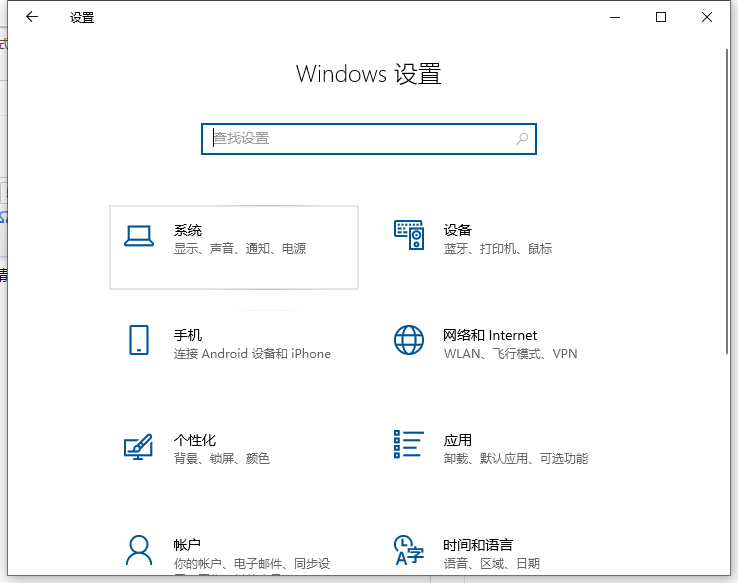Close the 设置 window

706,17
